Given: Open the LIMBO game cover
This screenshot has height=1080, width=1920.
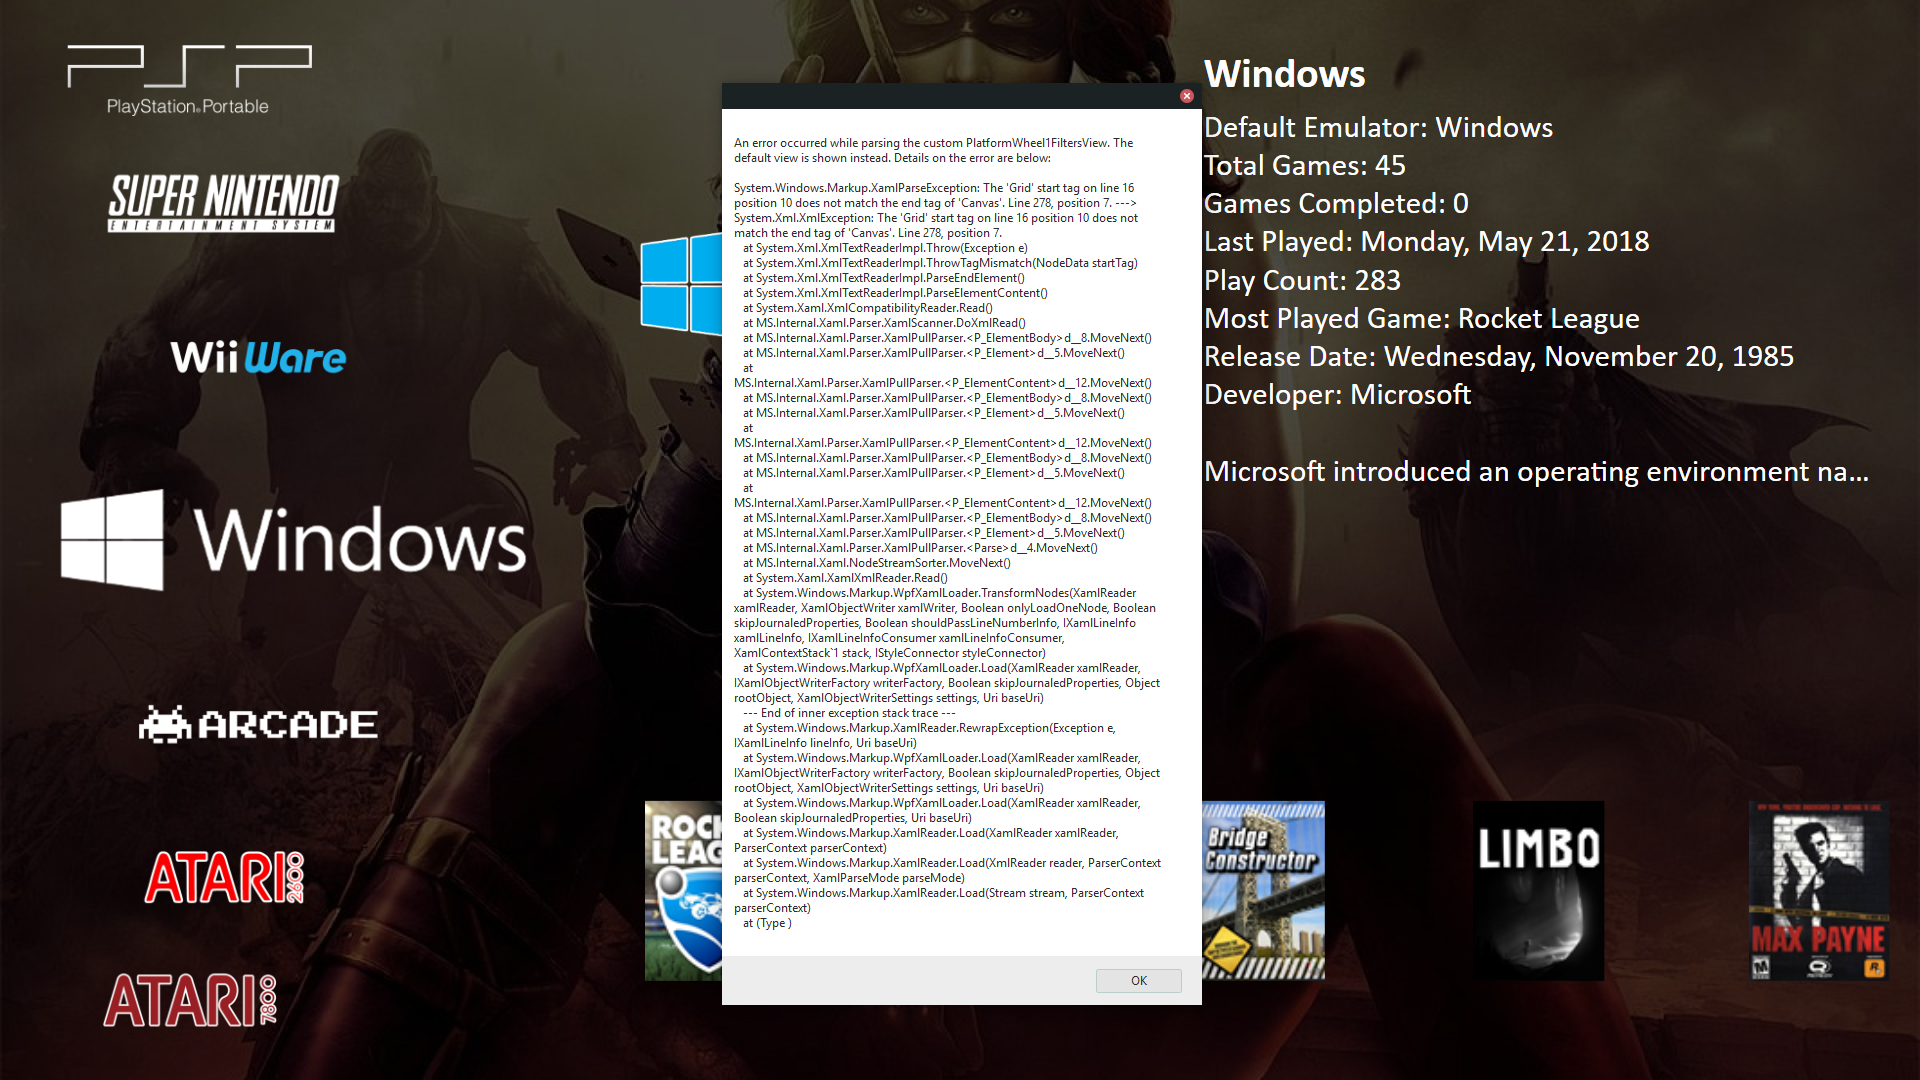Looking at the screenshot, I should tap(1538, 890).
